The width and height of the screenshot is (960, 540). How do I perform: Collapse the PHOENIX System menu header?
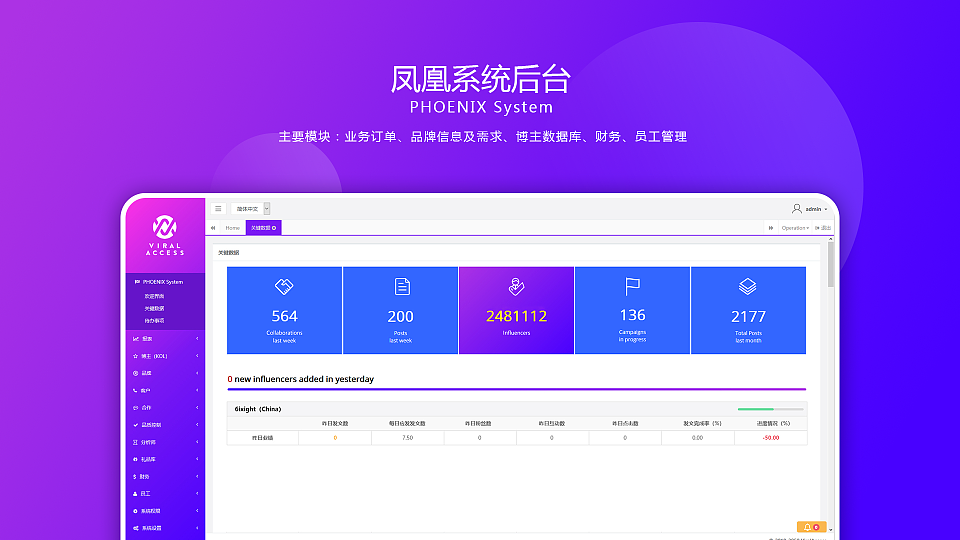(165, 282)
